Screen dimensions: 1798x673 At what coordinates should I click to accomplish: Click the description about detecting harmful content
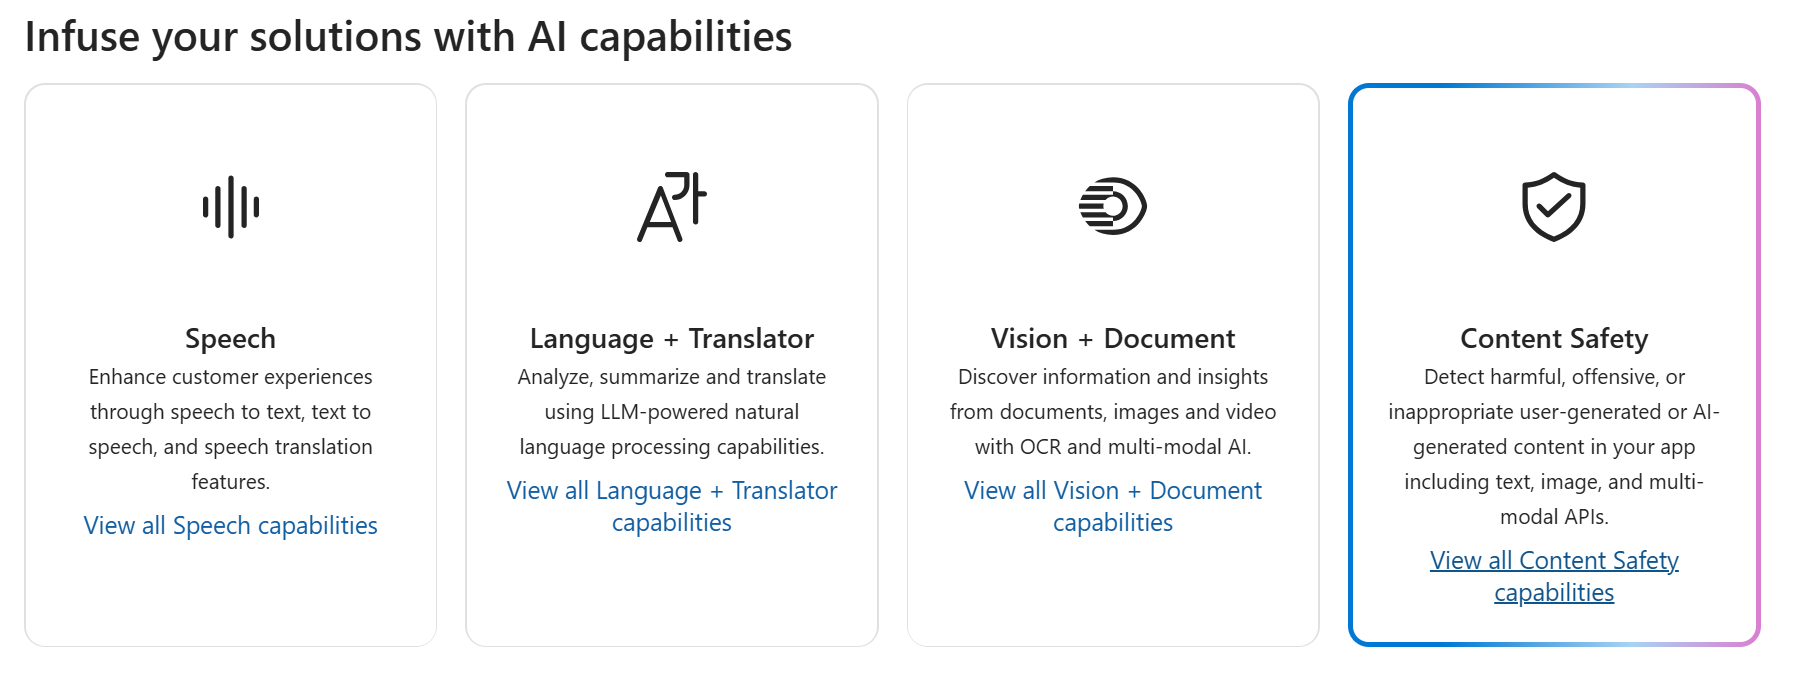1554,446
